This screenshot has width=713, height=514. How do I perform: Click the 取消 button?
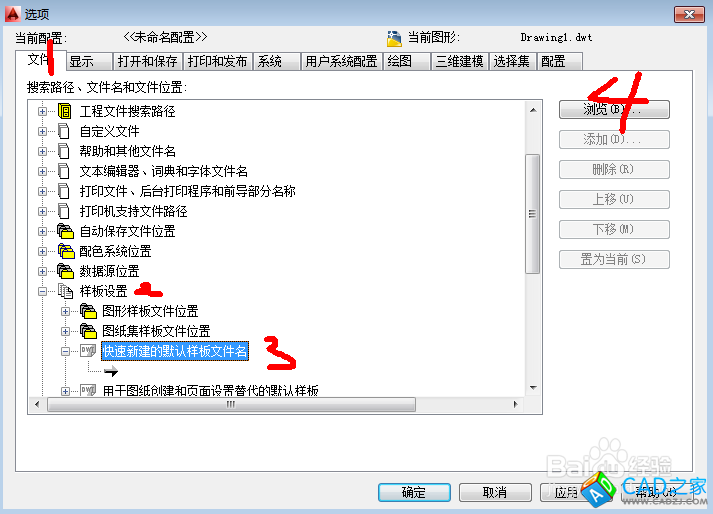[x=495, y=492]
